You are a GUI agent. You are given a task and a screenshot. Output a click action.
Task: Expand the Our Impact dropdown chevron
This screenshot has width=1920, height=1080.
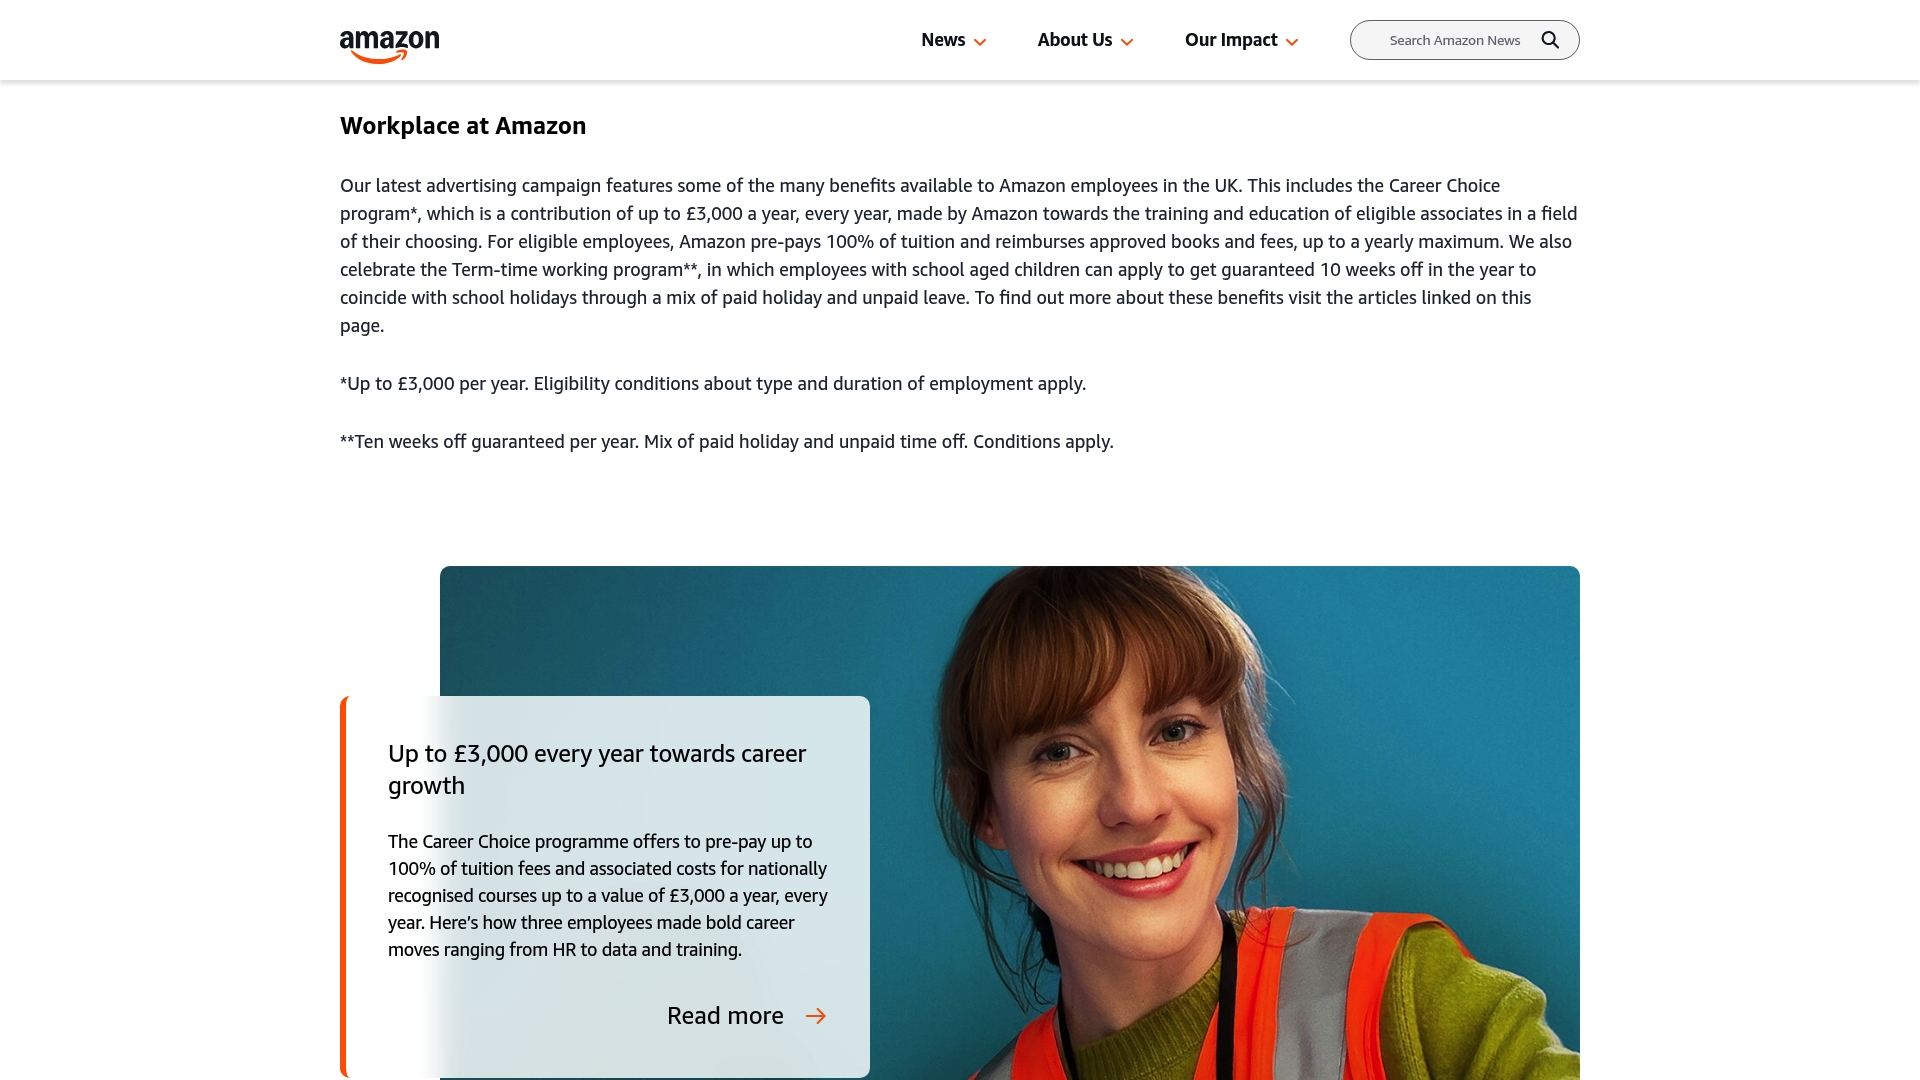(x=1292, y=42)
